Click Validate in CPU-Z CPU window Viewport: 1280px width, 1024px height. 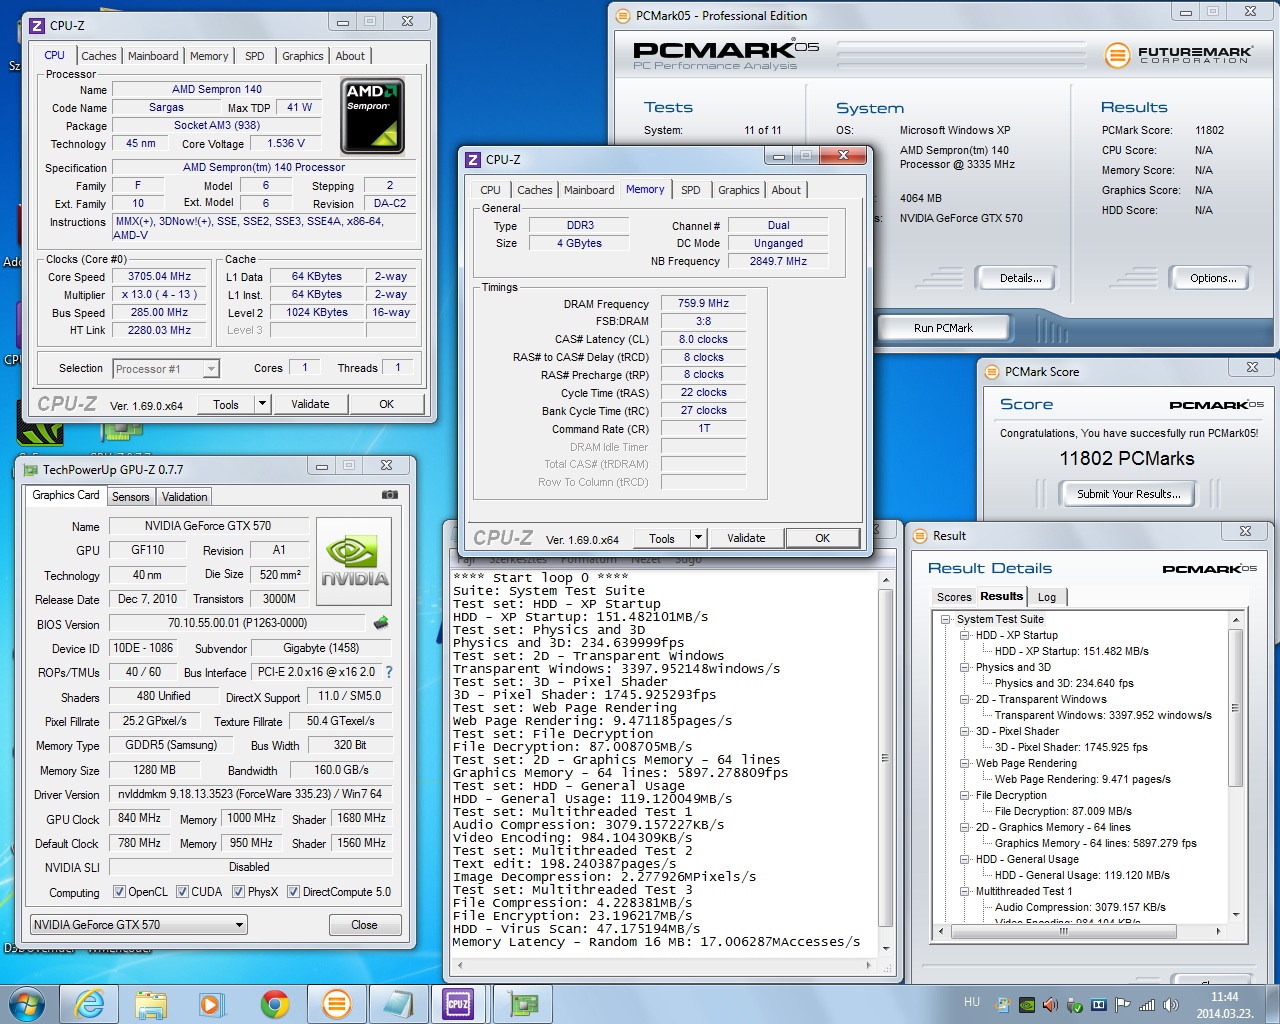point(310,404)
